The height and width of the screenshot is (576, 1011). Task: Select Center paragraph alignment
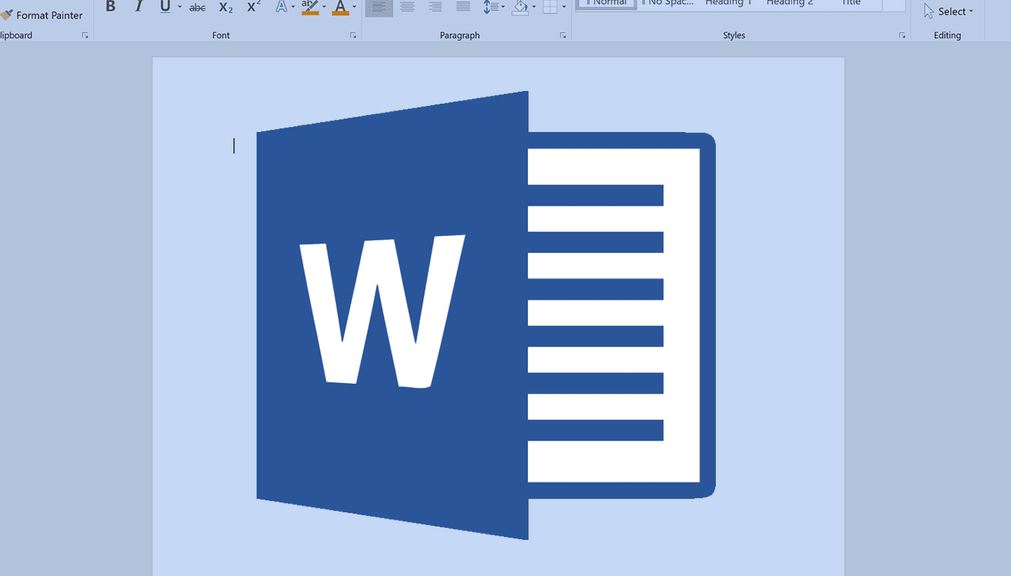(407, 6)
